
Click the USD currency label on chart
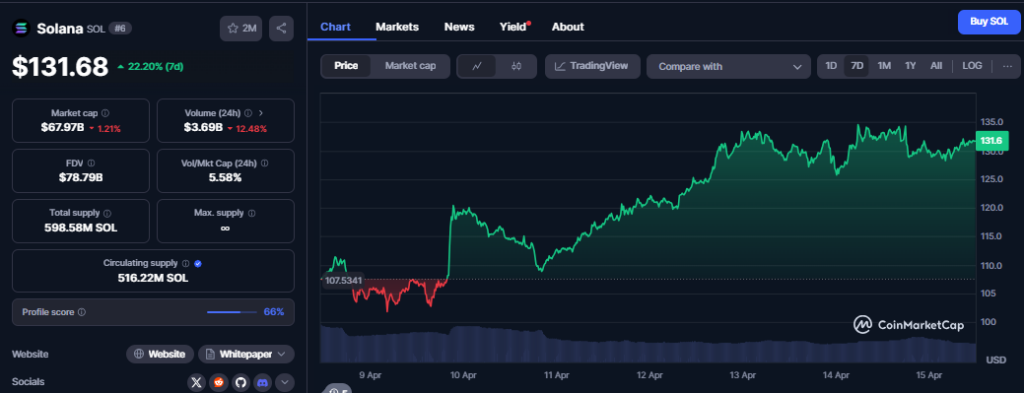pos(996,360)
